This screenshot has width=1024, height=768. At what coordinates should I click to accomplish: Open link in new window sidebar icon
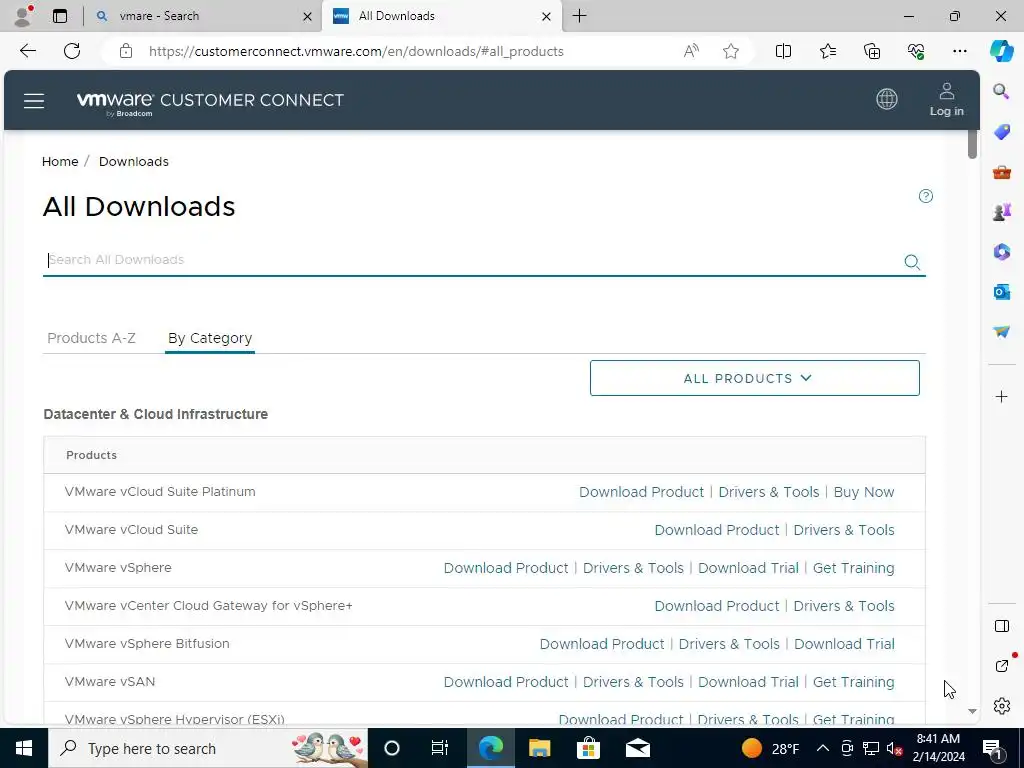click(1002, 665)
